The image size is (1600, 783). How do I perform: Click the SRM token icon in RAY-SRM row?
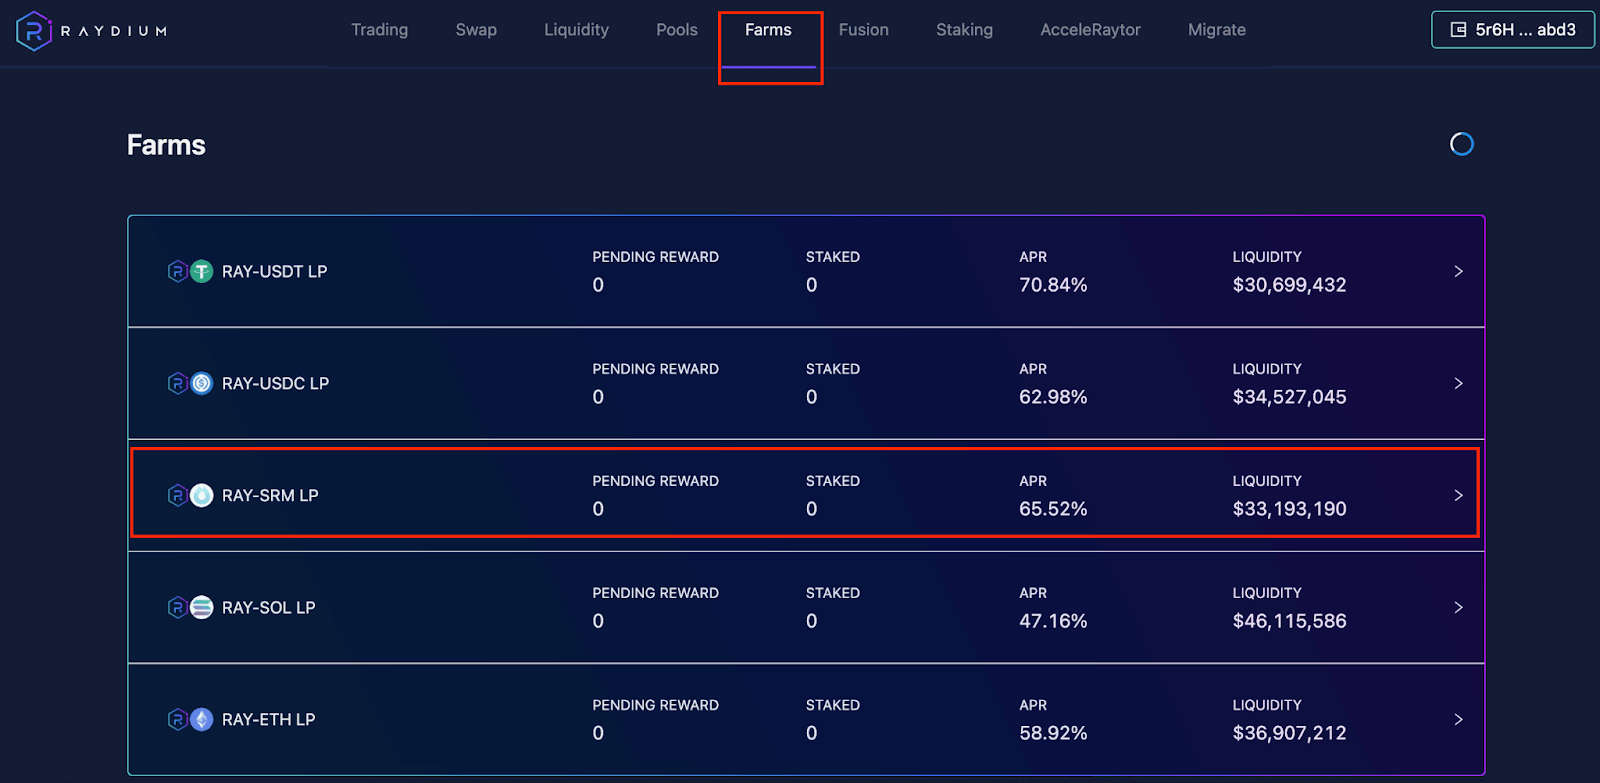pos(202,495)
